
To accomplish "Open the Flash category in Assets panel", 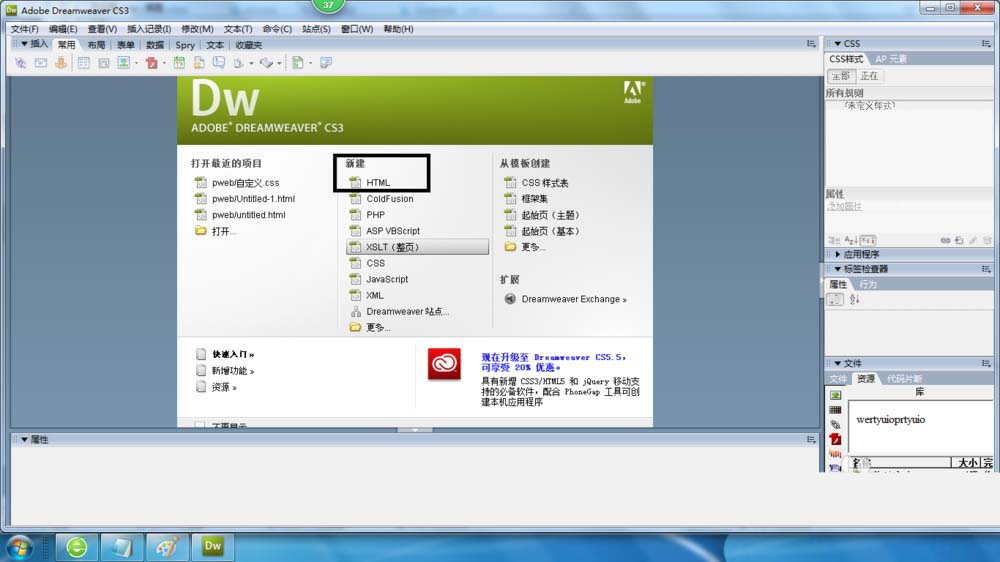I will click(835, 440).
